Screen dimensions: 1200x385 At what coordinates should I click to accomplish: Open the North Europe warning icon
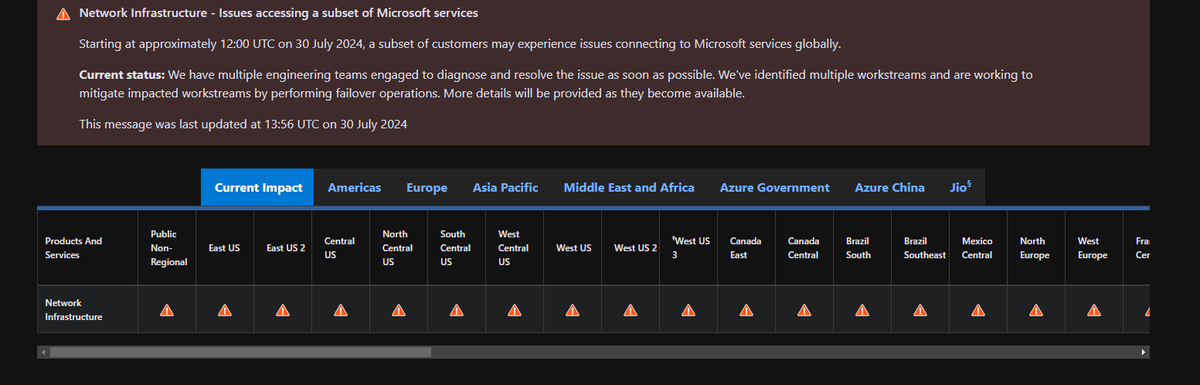coord(1036,310)
